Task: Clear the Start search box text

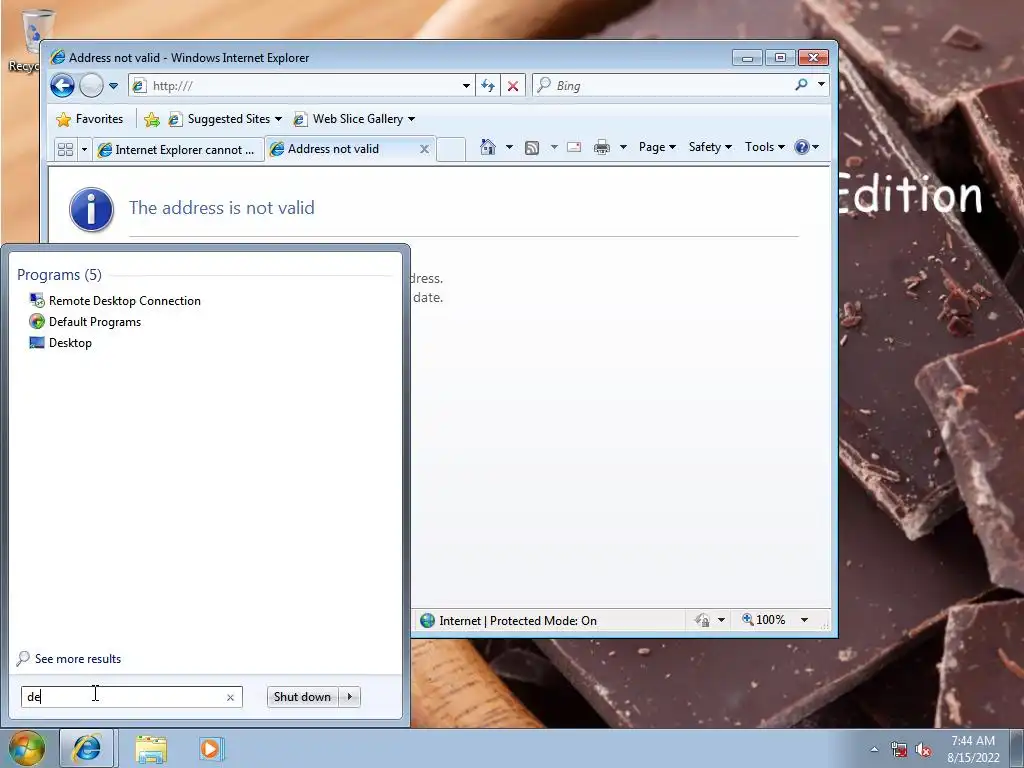Action: tap(231, 697)
